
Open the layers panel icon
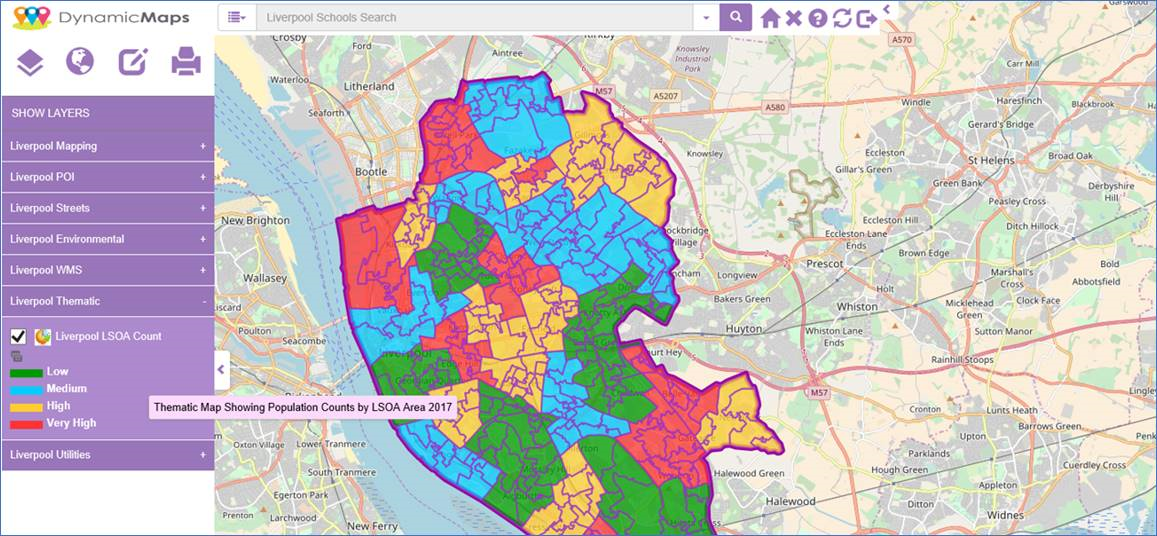(30, 63)
